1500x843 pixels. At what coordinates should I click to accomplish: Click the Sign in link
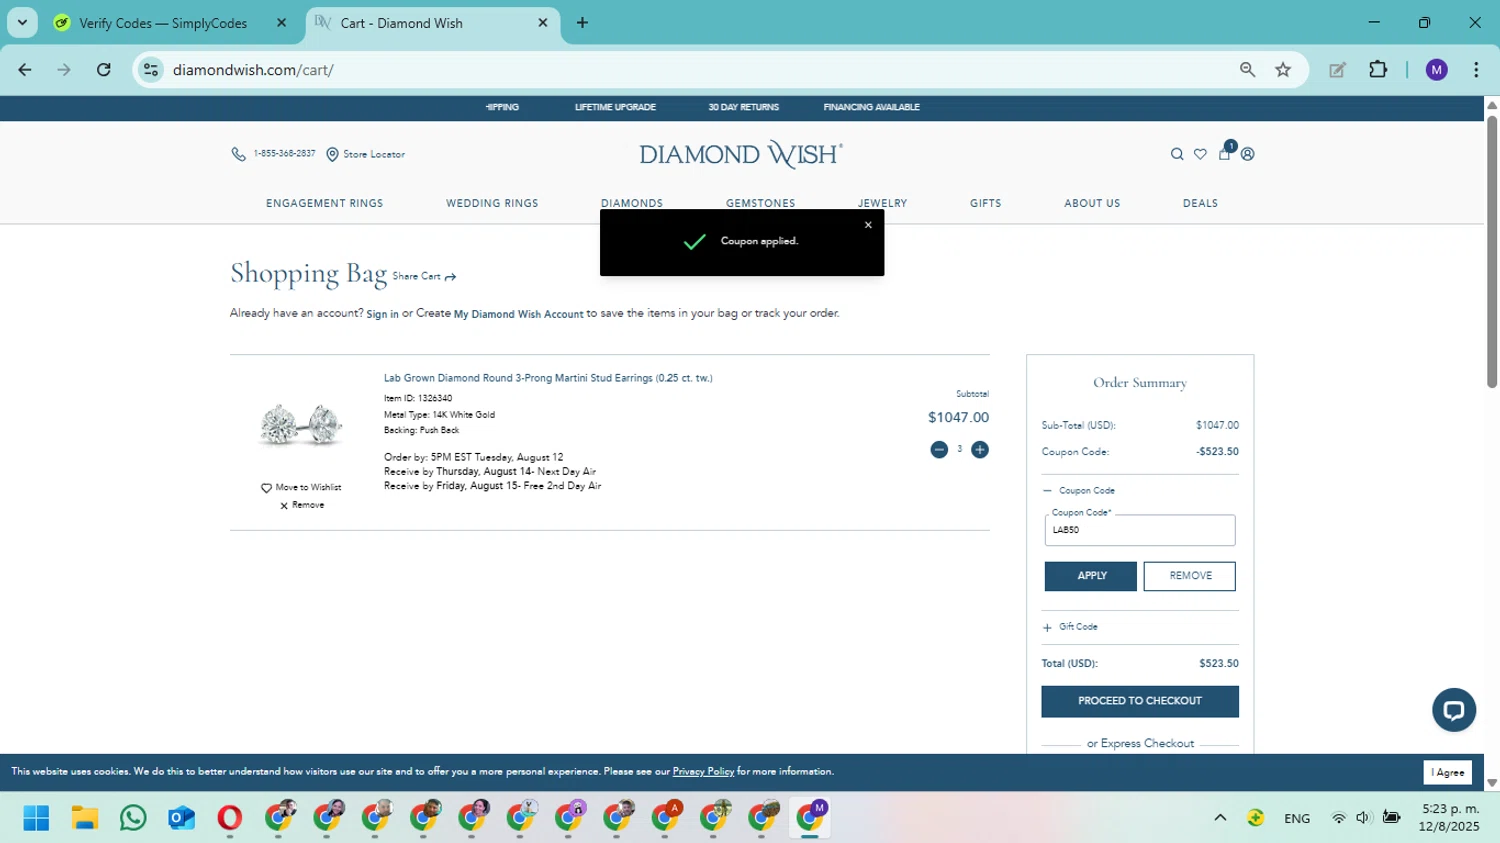pyautogui.click(x=382, y=314)
